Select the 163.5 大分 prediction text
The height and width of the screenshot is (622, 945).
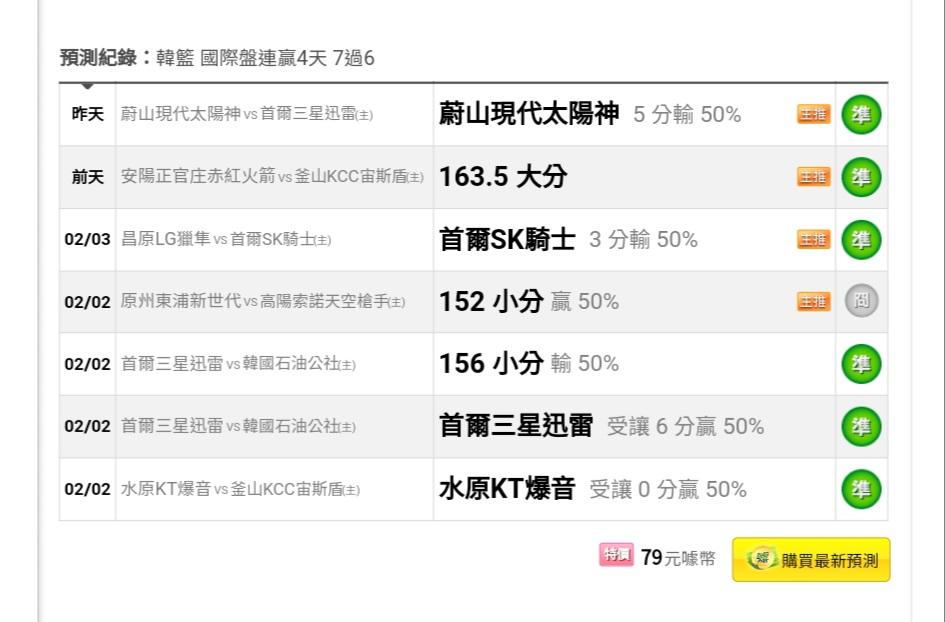pyautogui.click(x=503, y=177)
